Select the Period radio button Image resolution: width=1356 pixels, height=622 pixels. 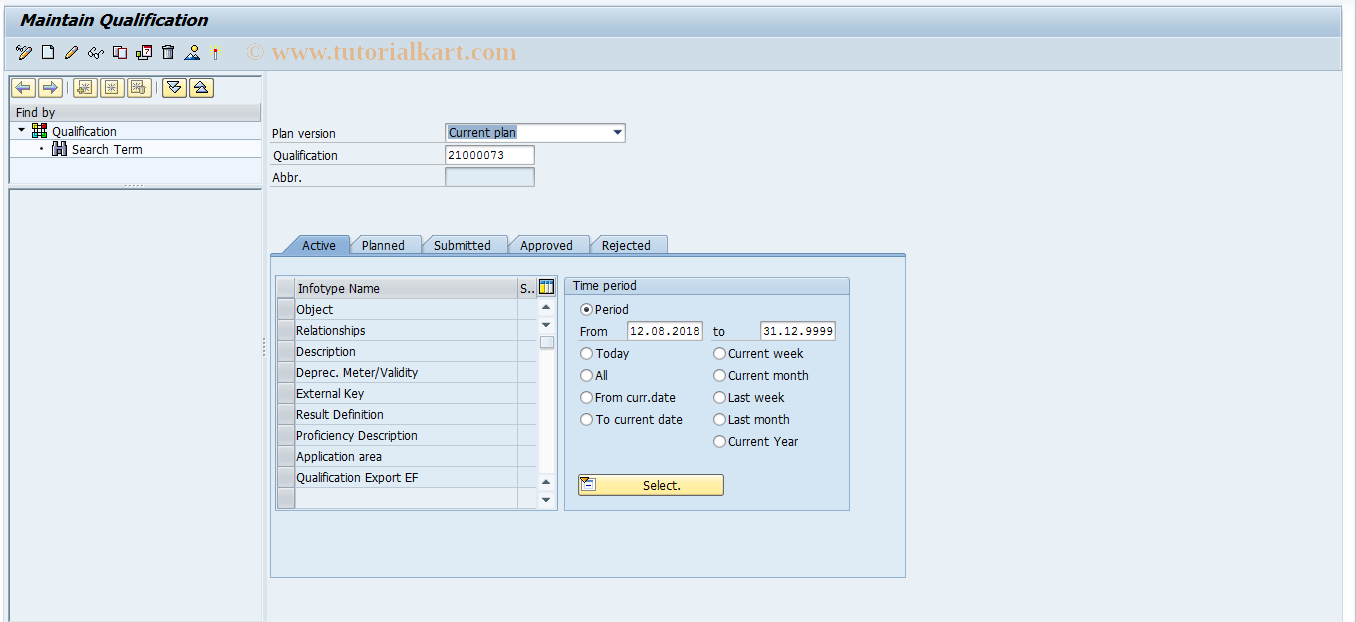[586, 310]
